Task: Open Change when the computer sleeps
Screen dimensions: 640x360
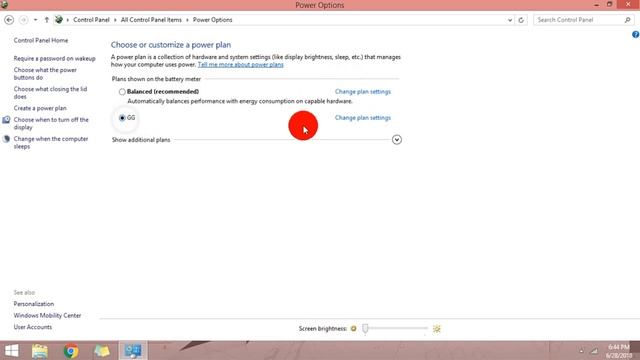Action: tap(51, 142)
